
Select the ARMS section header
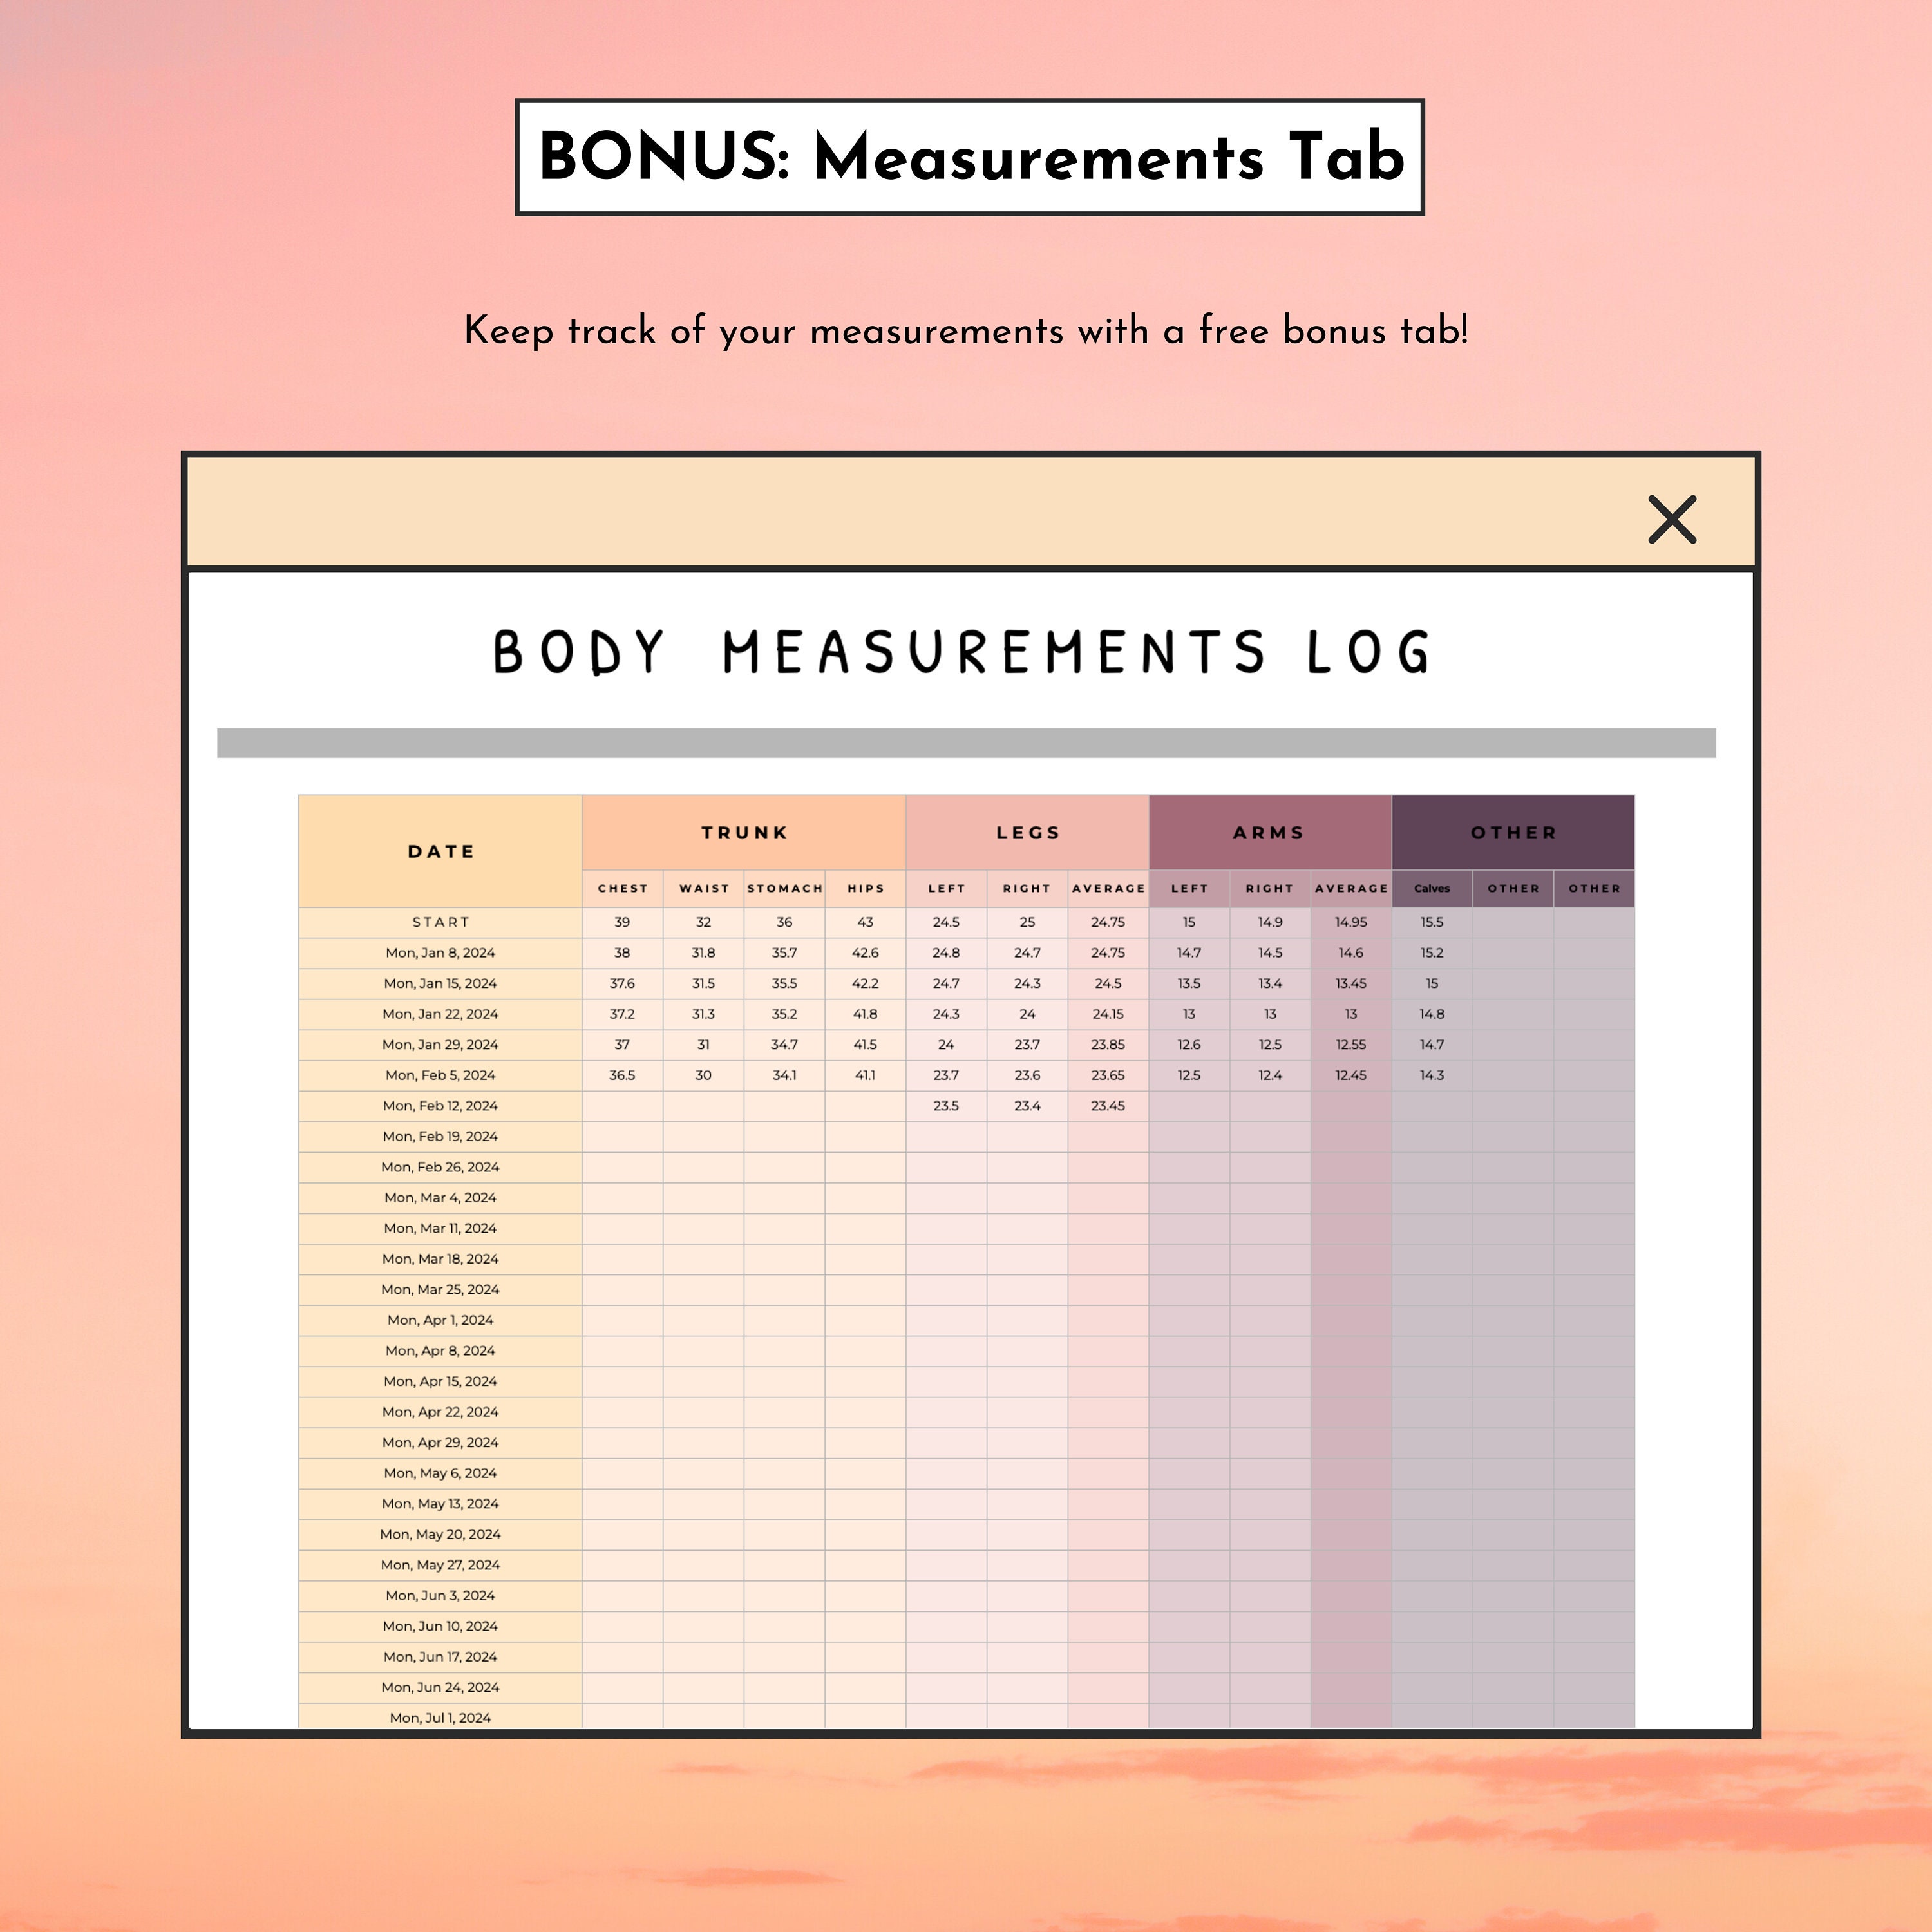point(1268,832)
